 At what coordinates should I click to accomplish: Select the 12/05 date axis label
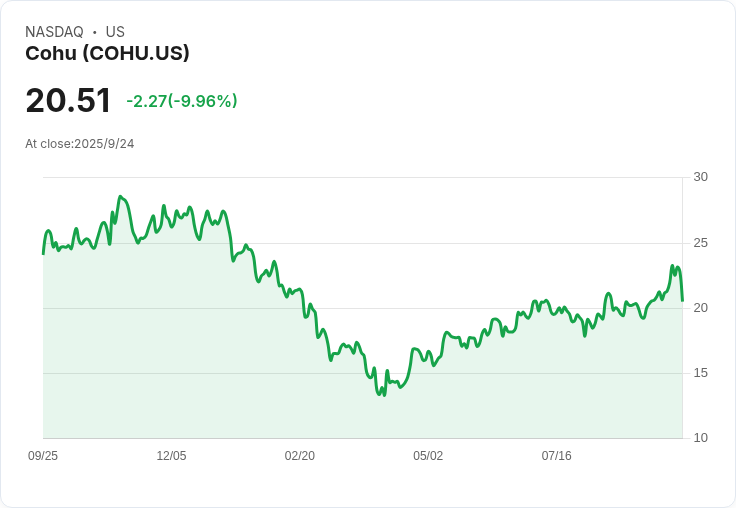171,456
